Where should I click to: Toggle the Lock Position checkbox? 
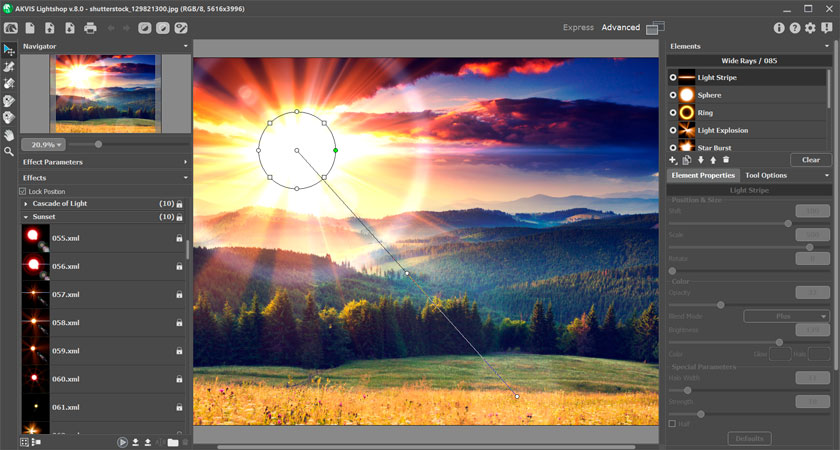pyautogui.click(x=22, y=191)
